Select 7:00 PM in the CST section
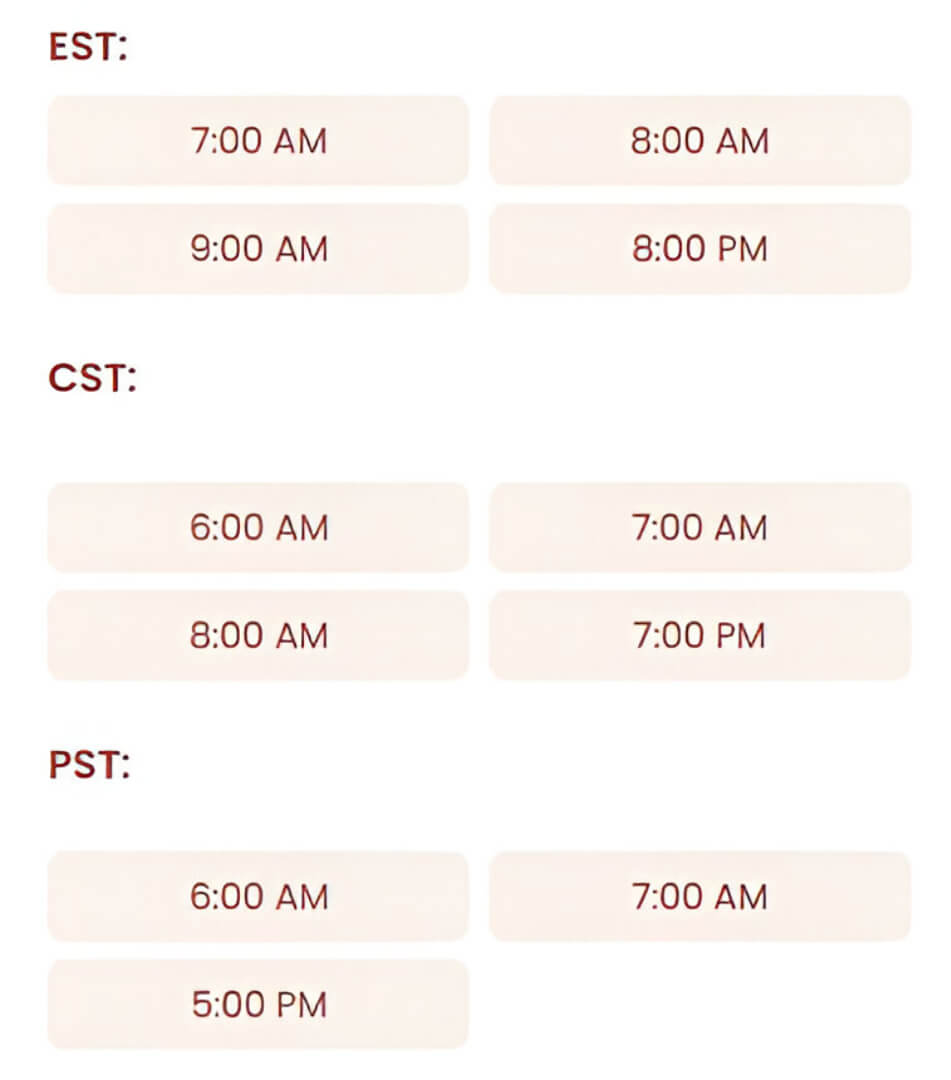Screen dimensions: 951x1080 tap(700, 635)
